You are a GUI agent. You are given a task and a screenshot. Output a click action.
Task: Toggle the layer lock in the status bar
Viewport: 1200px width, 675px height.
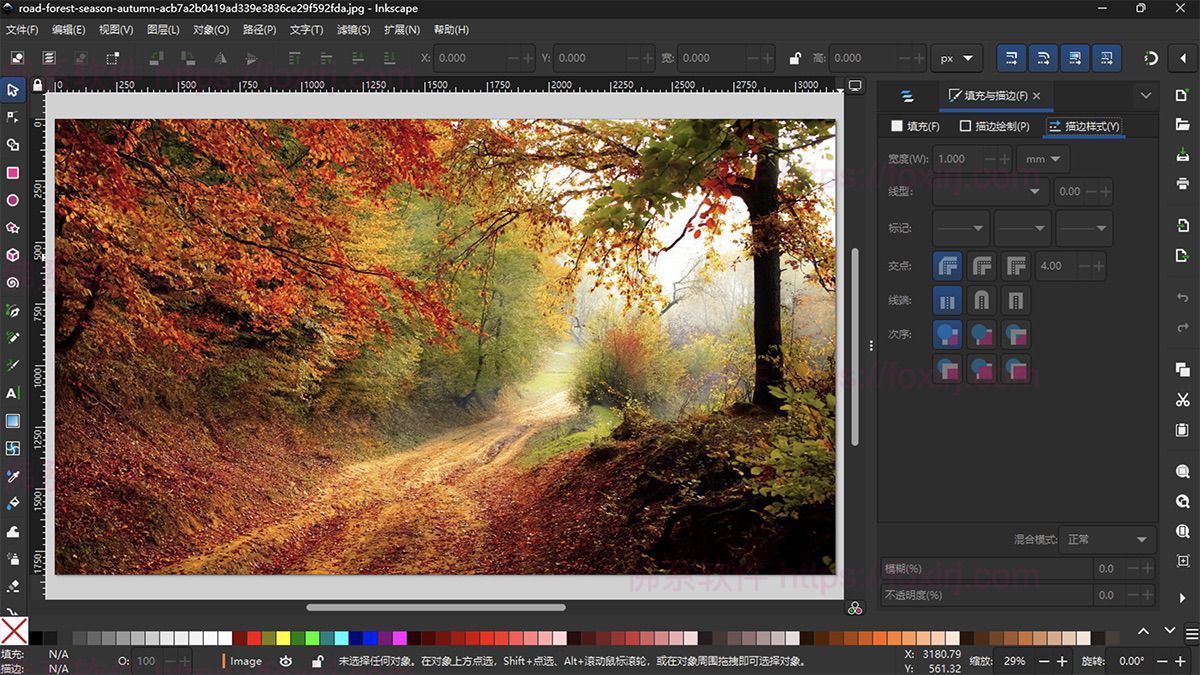pyautogui.click(x=317, y=661)
